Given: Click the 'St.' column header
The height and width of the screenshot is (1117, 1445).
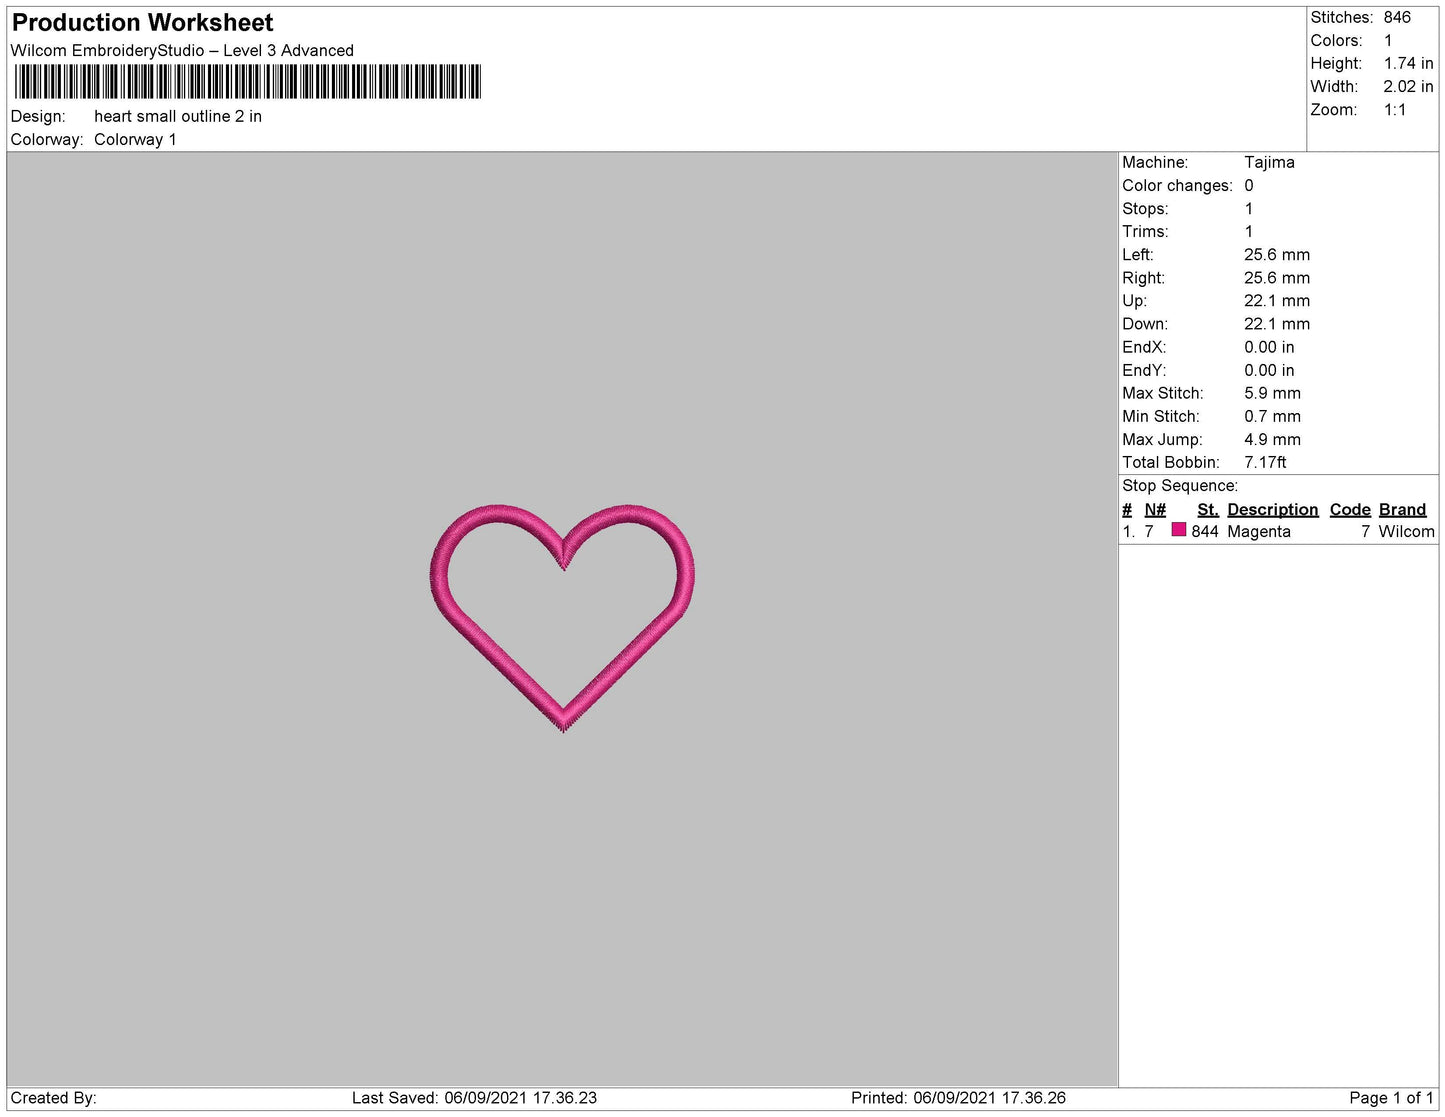Looking at the screenshot, I should point(1207,510).
